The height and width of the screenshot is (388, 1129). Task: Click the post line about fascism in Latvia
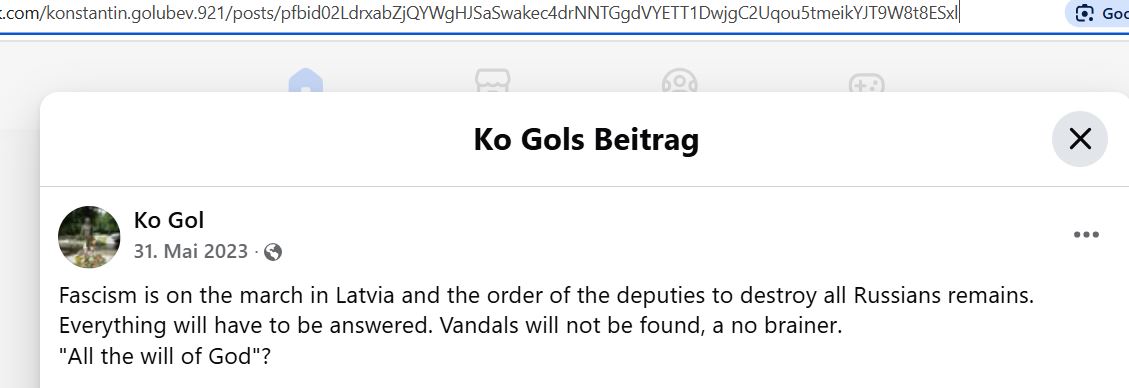click(x=546, y=297)
